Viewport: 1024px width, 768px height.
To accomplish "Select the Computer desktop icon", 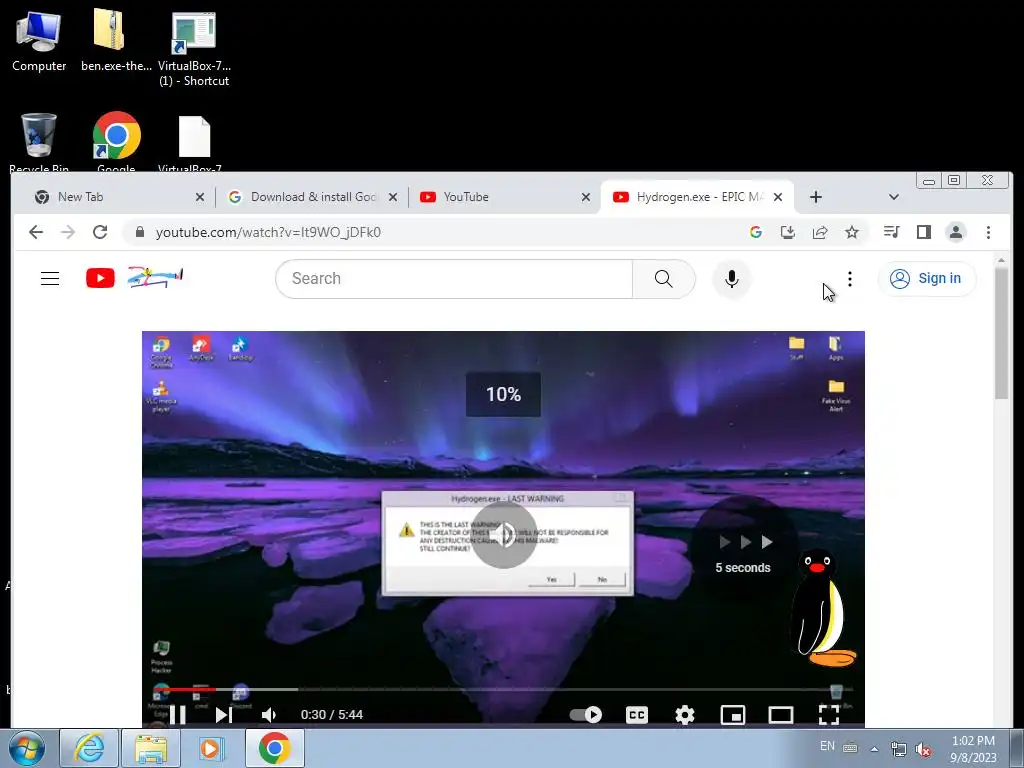I will tap(39, 40).
